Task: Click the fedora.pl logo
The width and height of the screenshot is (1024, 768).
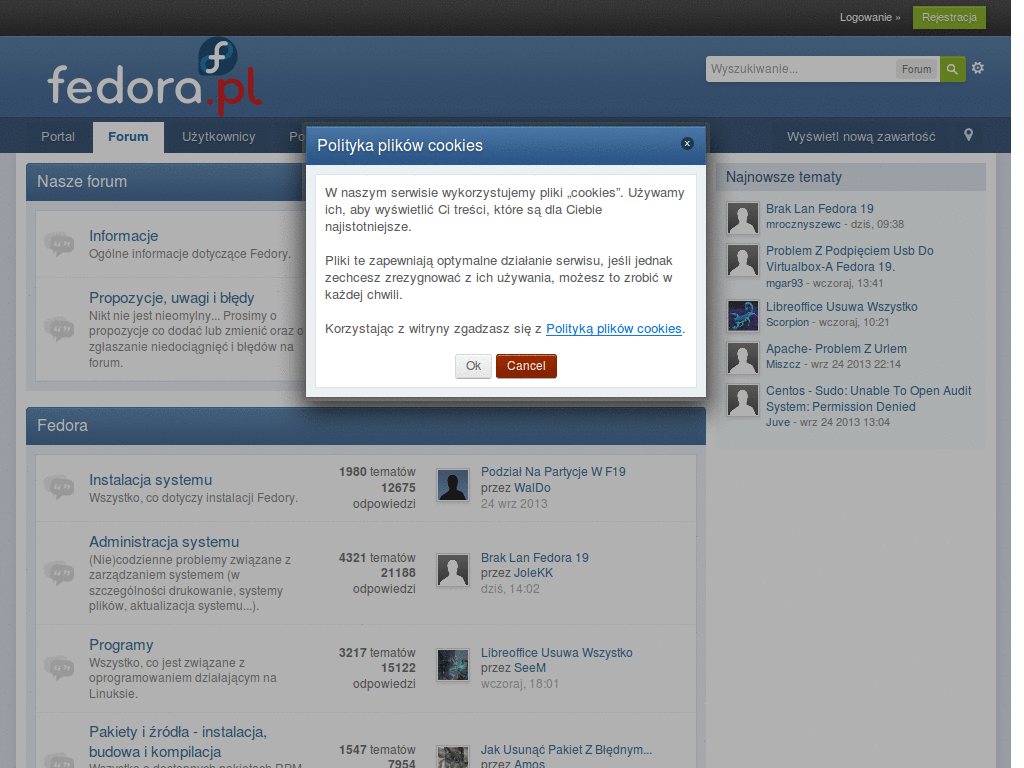Action: pyautogui.click(x=155, y=77)
